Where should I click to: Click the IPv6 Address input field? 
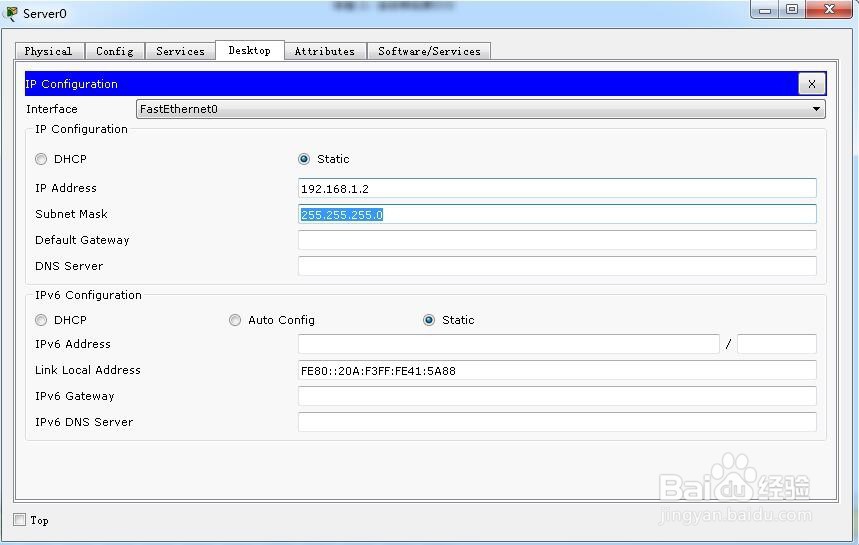pyautogui.click(x=508, y=344)
